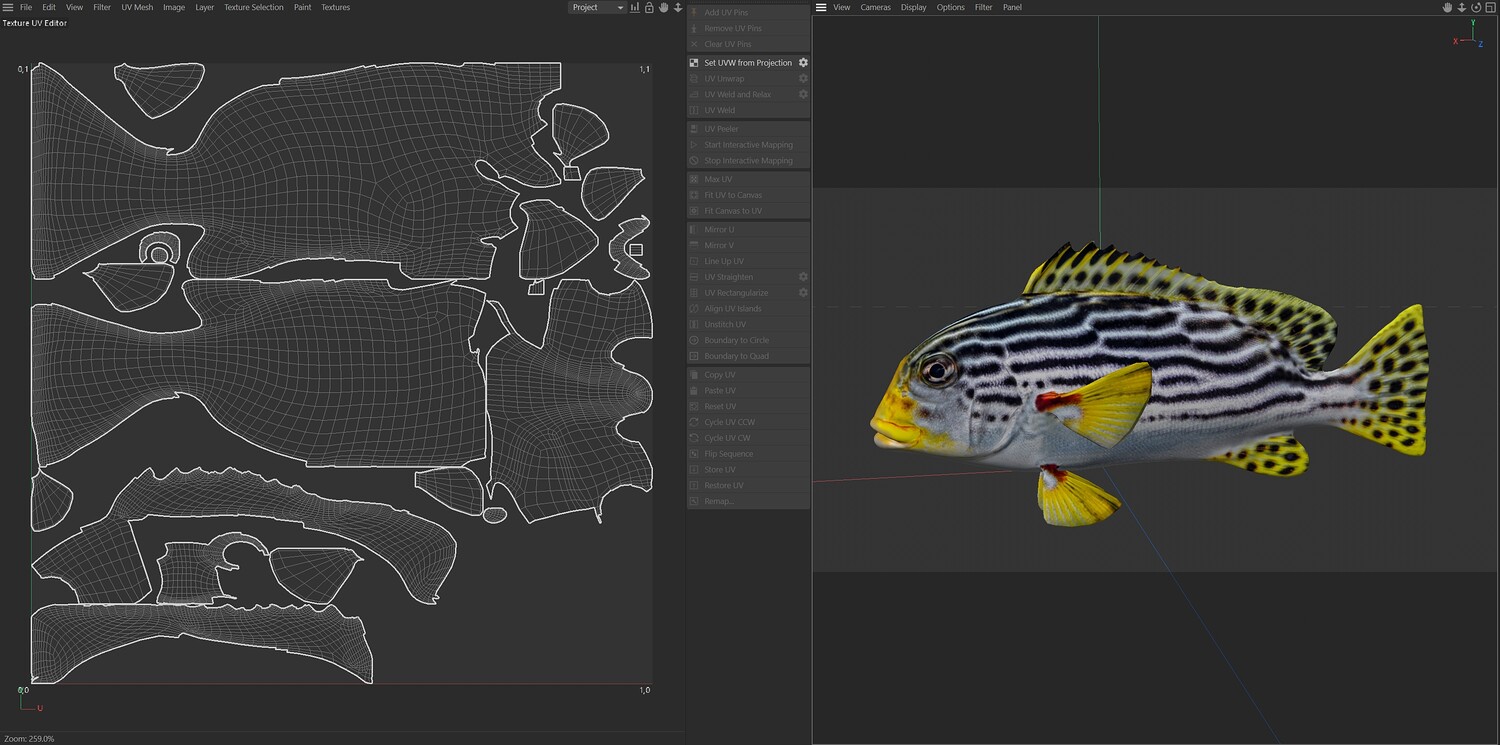Click Line Up UV command
The height and width of the screenshot is (745, 1500).
click(748, 261)
